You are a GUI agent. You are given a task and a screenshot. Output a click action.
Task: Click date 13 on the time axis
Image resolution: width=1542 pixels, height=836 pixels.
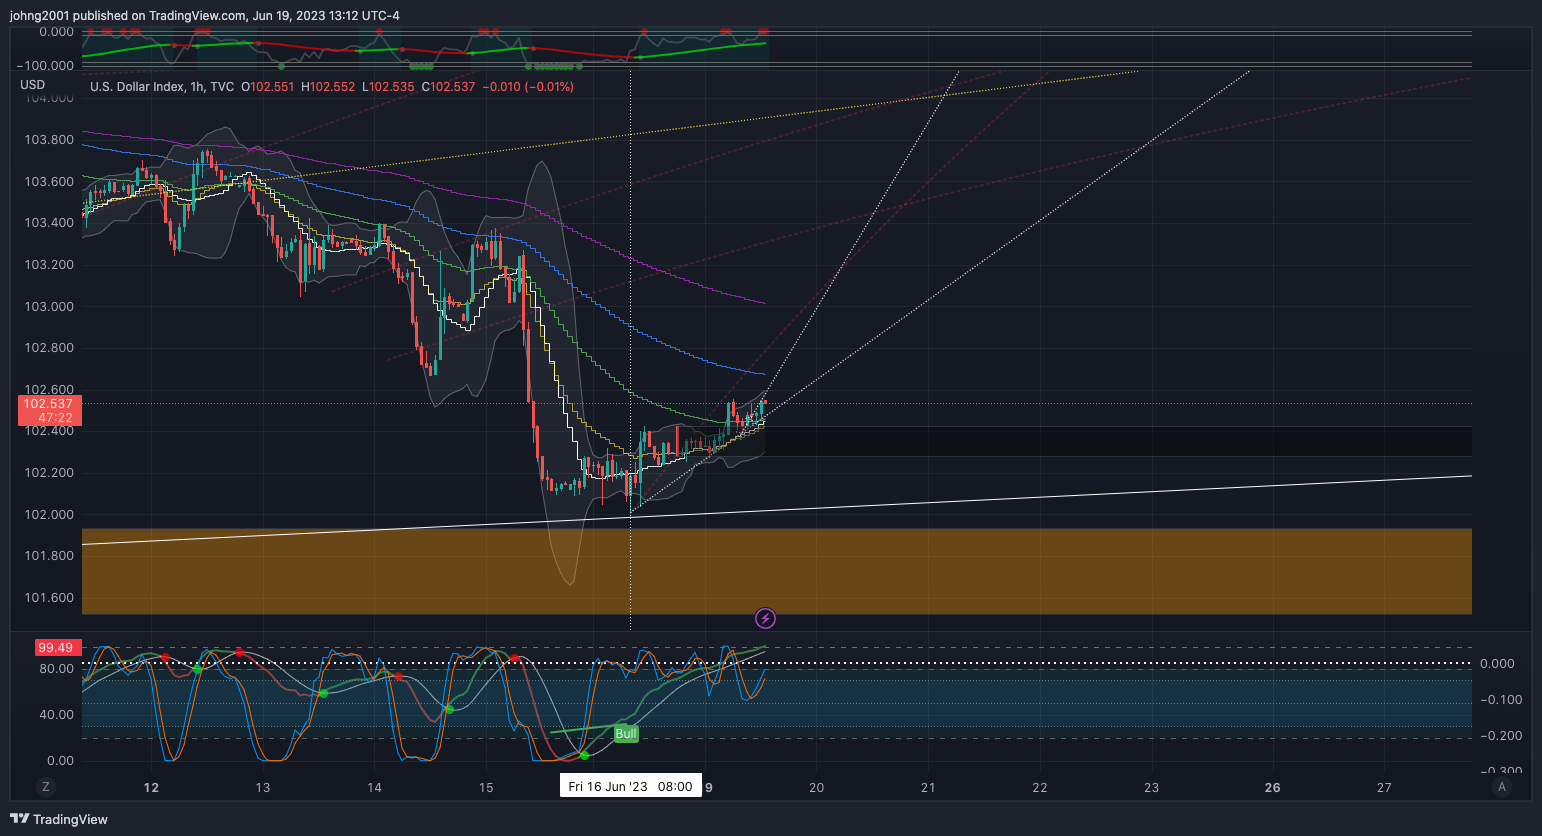pyautogui.click(x=263, y=788)
